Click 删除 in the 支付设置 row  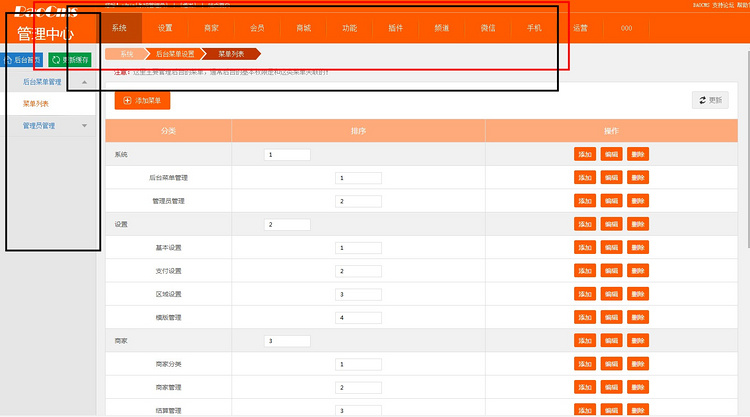pos(638,271)
